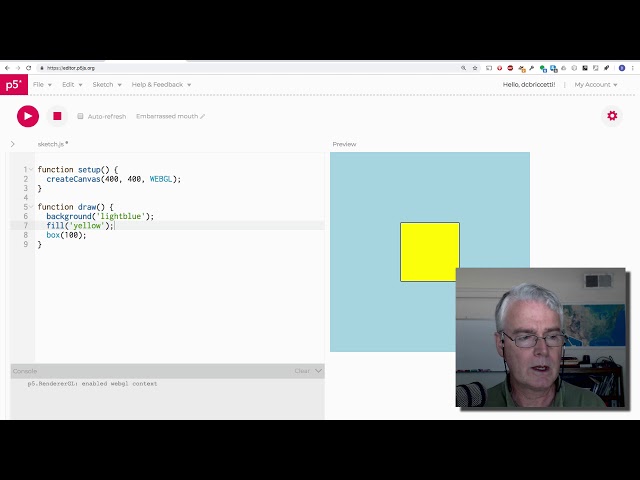The height and width of the screenshot is (480, 640).
Task: Open the browser three-dot menu
Action: tap(633, 68)
